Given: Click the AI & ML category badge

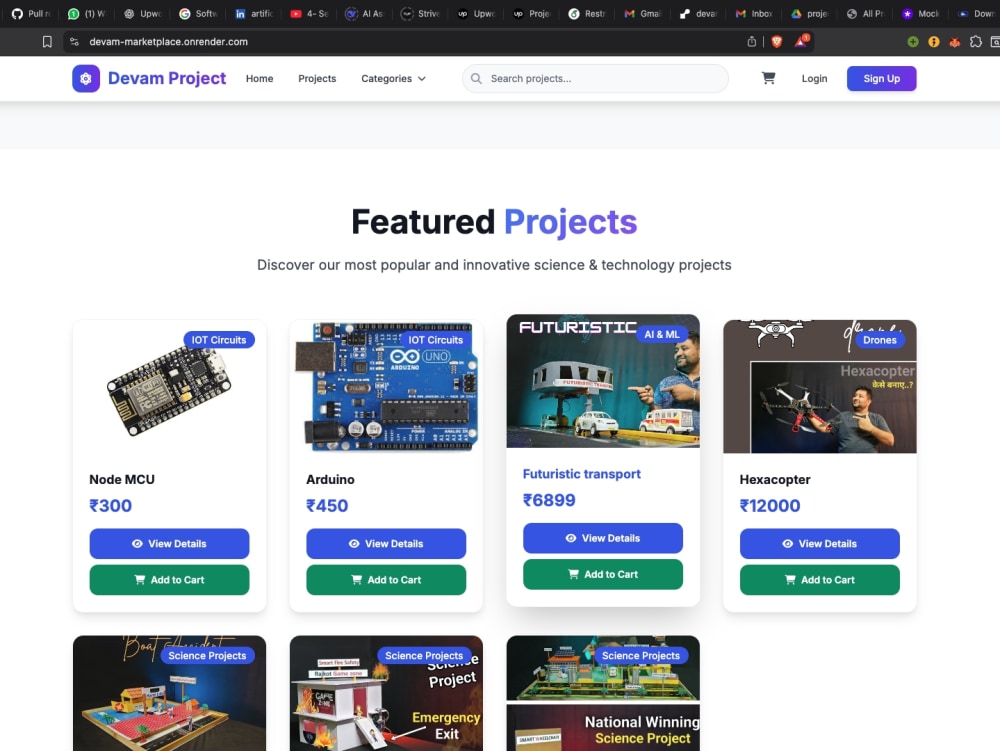Looking at the screenshot, I should pos(662,334).
